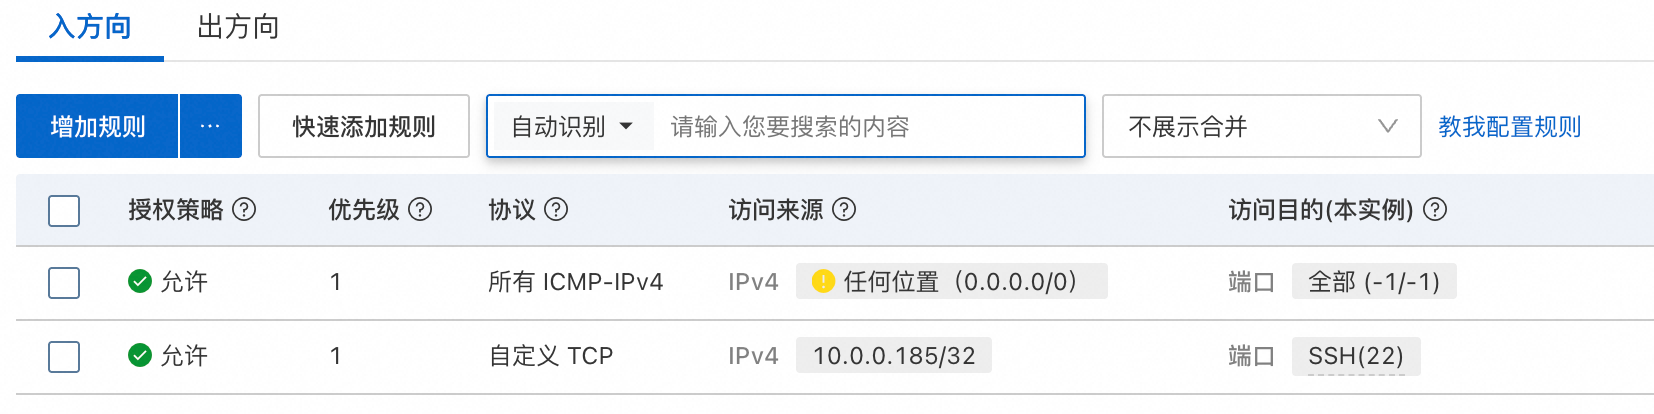Image resolution: width=1654 pixels, height=414 pixels.
Task: Click help icon next to 优先级
Action: click(x=421, y=209)
